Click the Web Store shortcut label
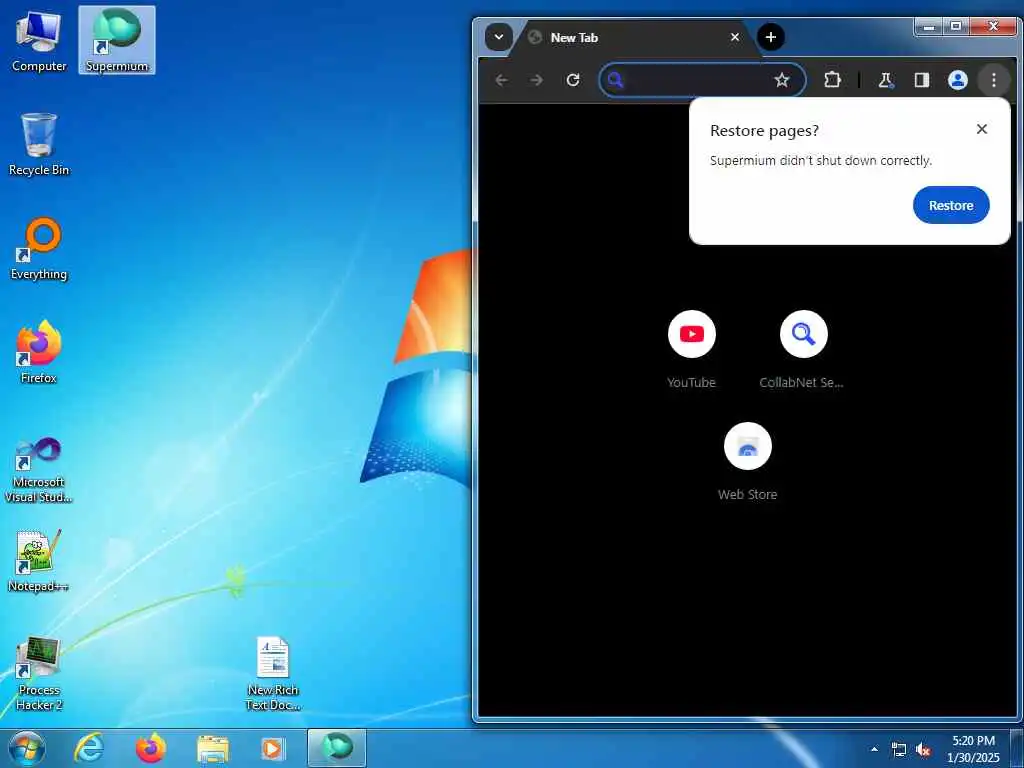This screenshot has height=768, width=1024. point(748,494)
